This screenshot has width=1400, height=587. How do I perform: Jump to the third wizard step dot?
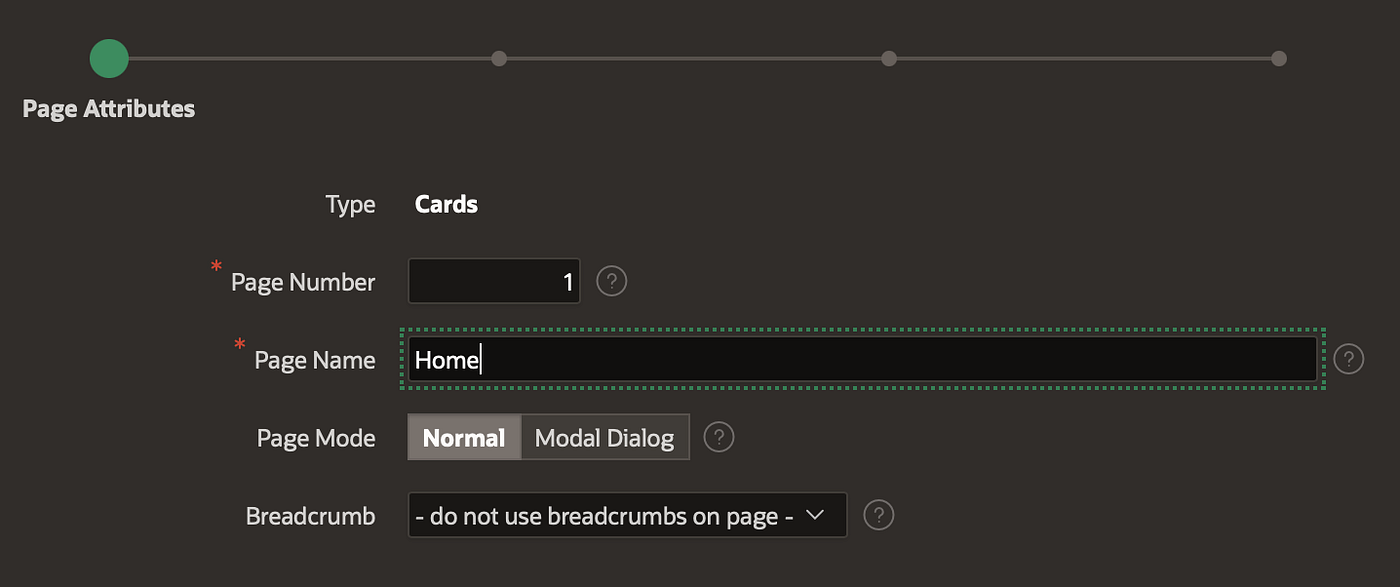(x=889, y=58)
